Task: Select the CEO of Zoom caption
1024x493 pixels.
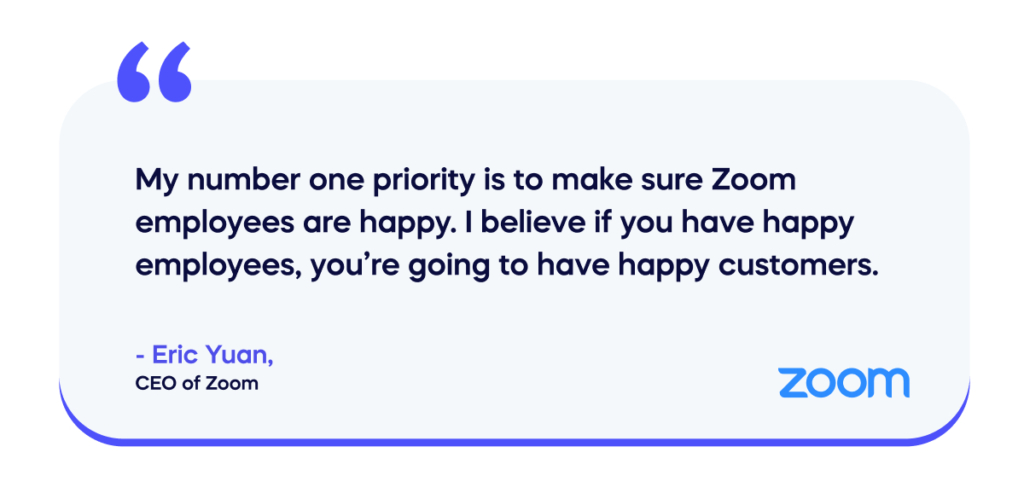Action: tap(197, 383)
